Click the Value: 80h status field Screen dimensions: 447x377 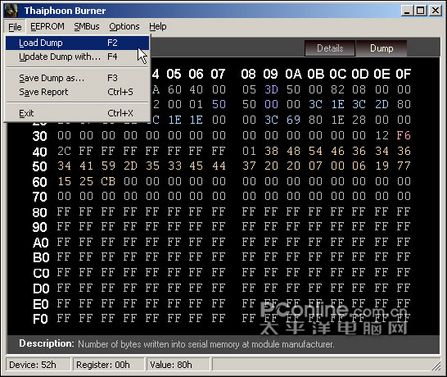click(178, 365)
